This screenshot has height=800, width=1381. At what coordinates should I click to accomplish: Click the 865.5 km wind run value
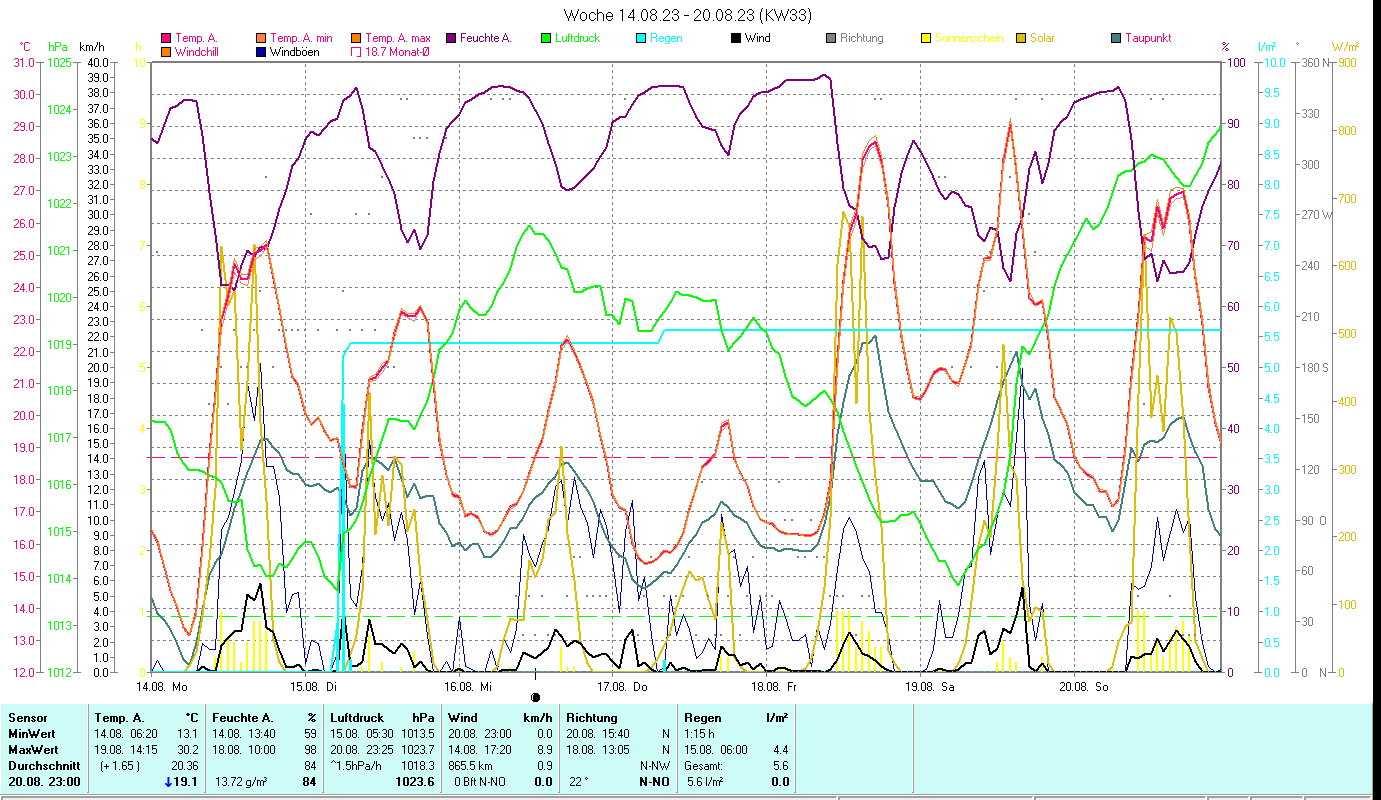click(472, 766)
